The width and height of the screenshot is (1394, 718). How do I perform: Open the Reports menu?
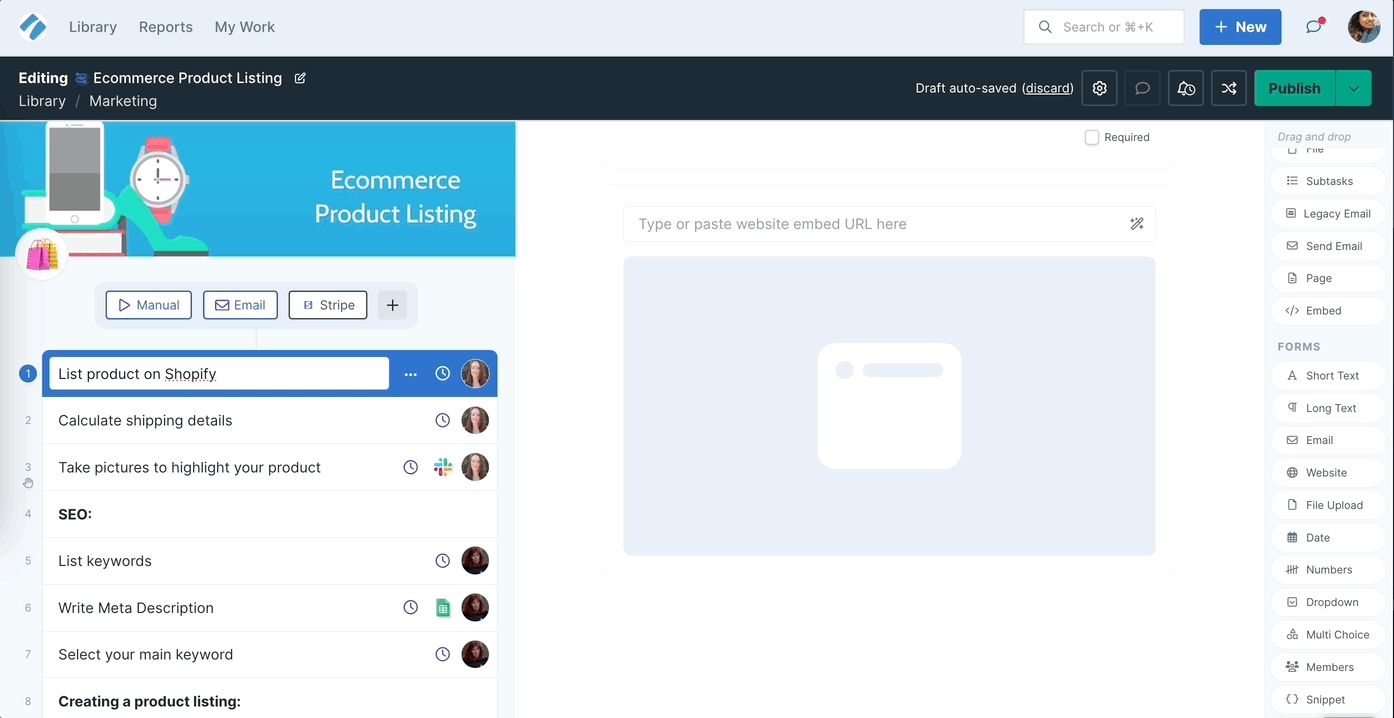coord(166,27)
